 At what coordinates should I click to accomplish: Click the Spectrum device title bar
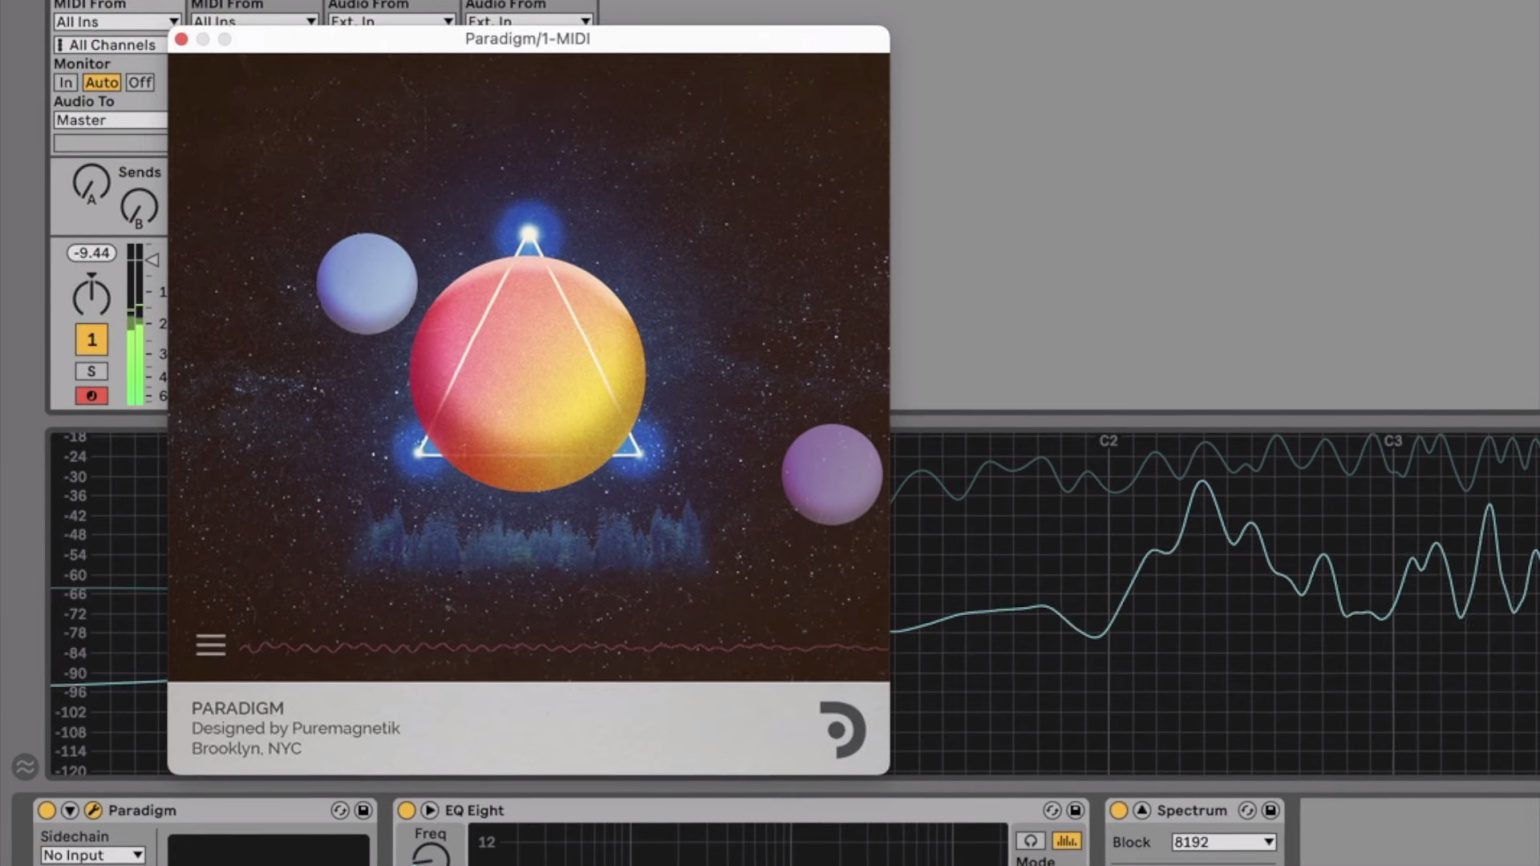(x=1192, y=810)
